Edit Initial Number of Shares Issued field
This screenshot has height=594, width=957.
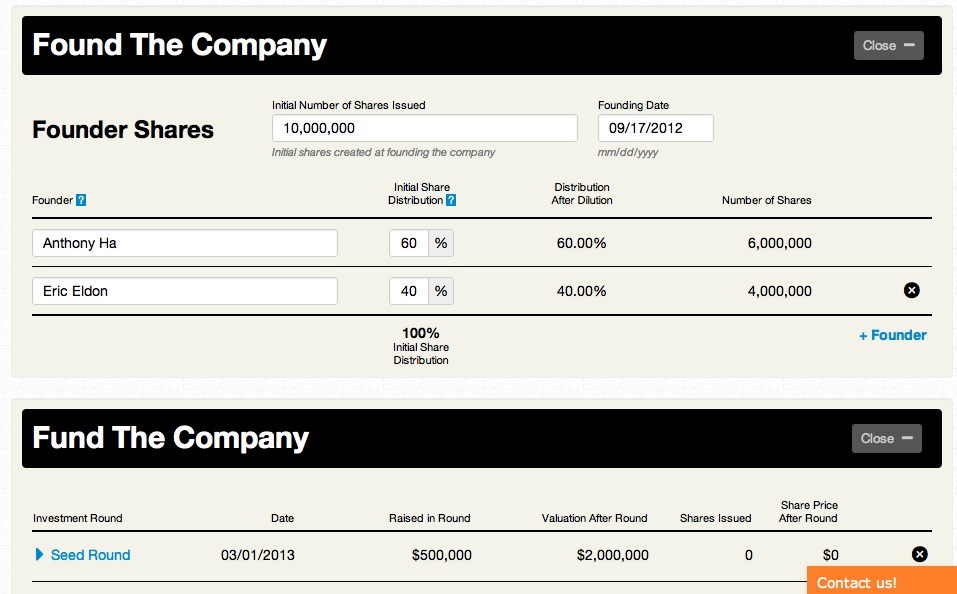point(424,128)
